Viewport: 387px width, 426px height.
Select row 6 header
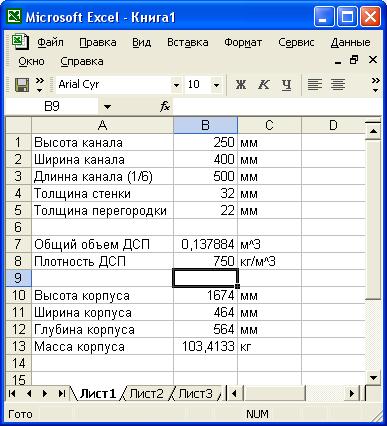tap(19, 227)
